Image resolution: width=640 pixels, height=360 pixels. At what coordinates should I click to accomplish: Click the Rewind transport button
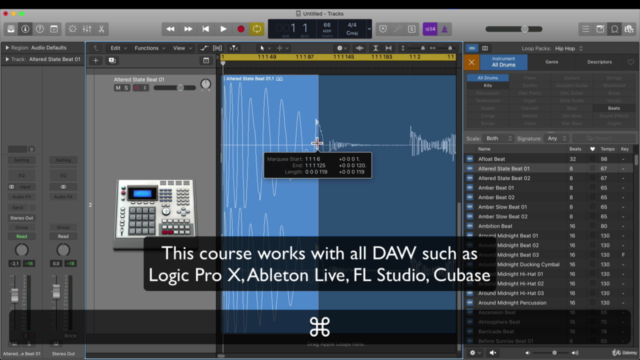click(x=170, y=29)
